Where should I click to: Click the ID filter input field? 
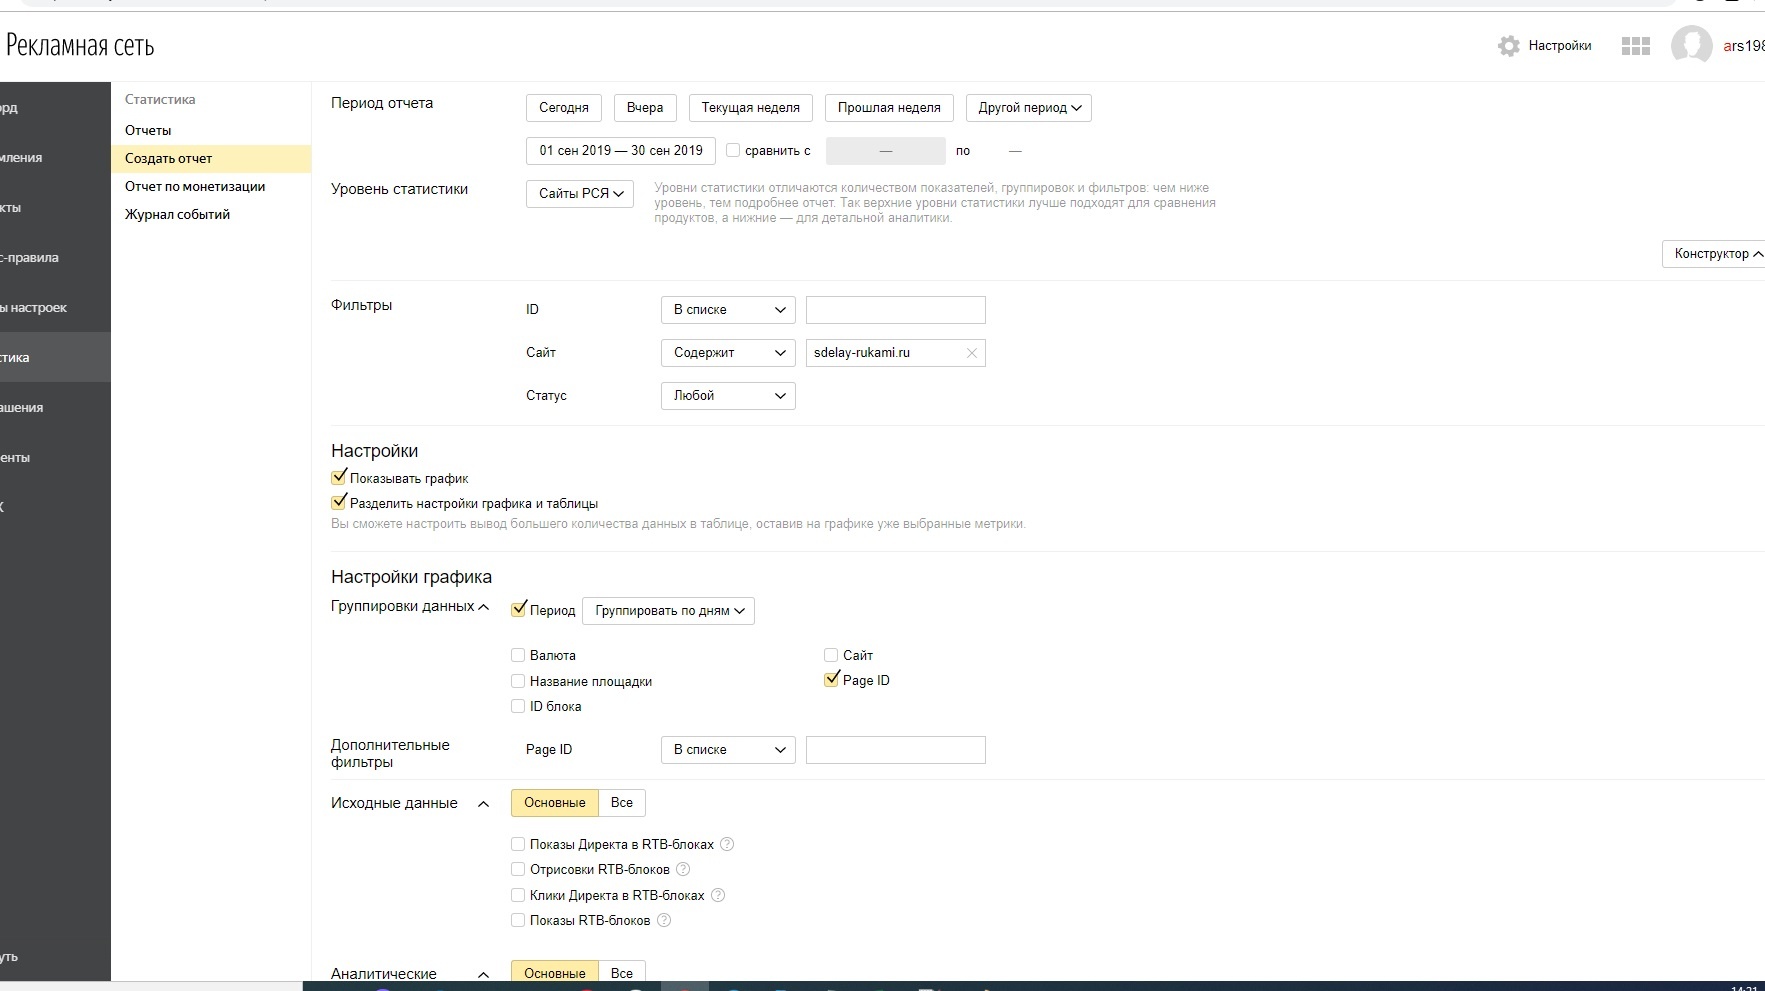coord(896,310)
